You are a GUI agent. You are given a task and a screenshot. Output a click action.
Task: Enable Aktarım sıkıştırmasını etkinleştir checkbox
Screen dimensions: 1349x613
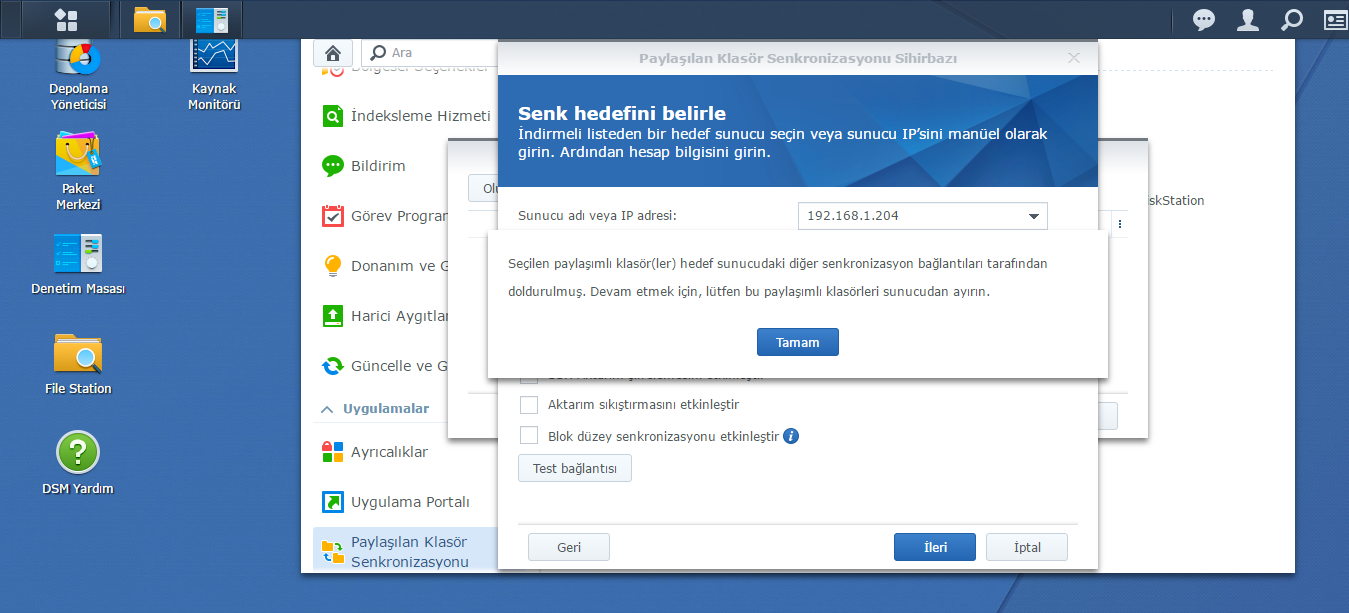[x=529, y=405]
